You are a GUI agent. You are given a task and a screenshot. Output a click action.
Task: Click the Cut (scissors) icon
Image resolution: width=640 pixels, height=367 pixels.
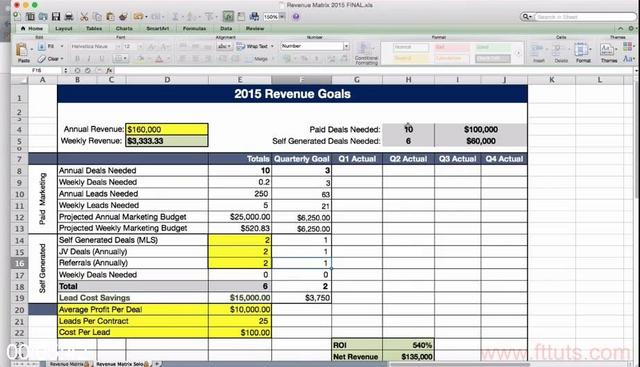(84, 17)
